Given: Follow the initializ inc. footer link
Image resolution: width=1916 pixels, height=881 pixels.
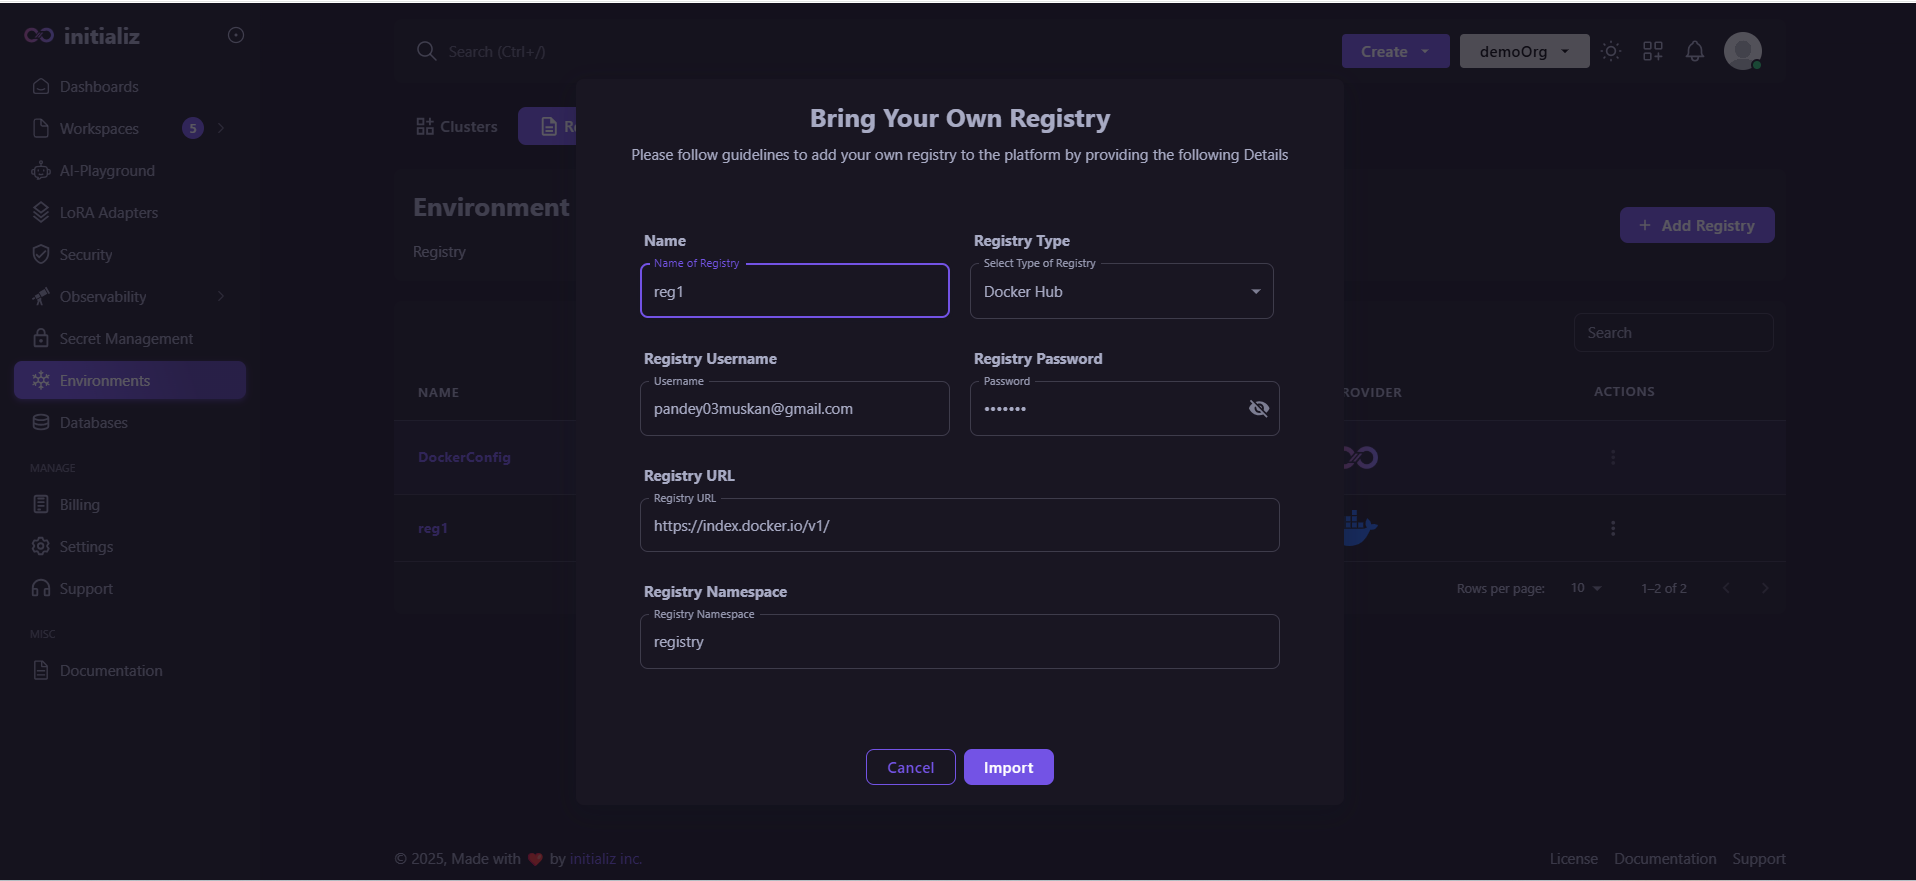Looking at the screenshot, I should [x=606, y=859].
